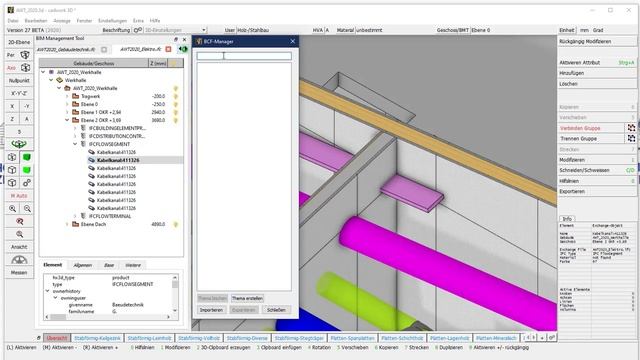The height and width of the screenshot is (360, 640).
Task: Expand the IFCBUILDINGELEMENTPR... node
Action: click(75, 128)
